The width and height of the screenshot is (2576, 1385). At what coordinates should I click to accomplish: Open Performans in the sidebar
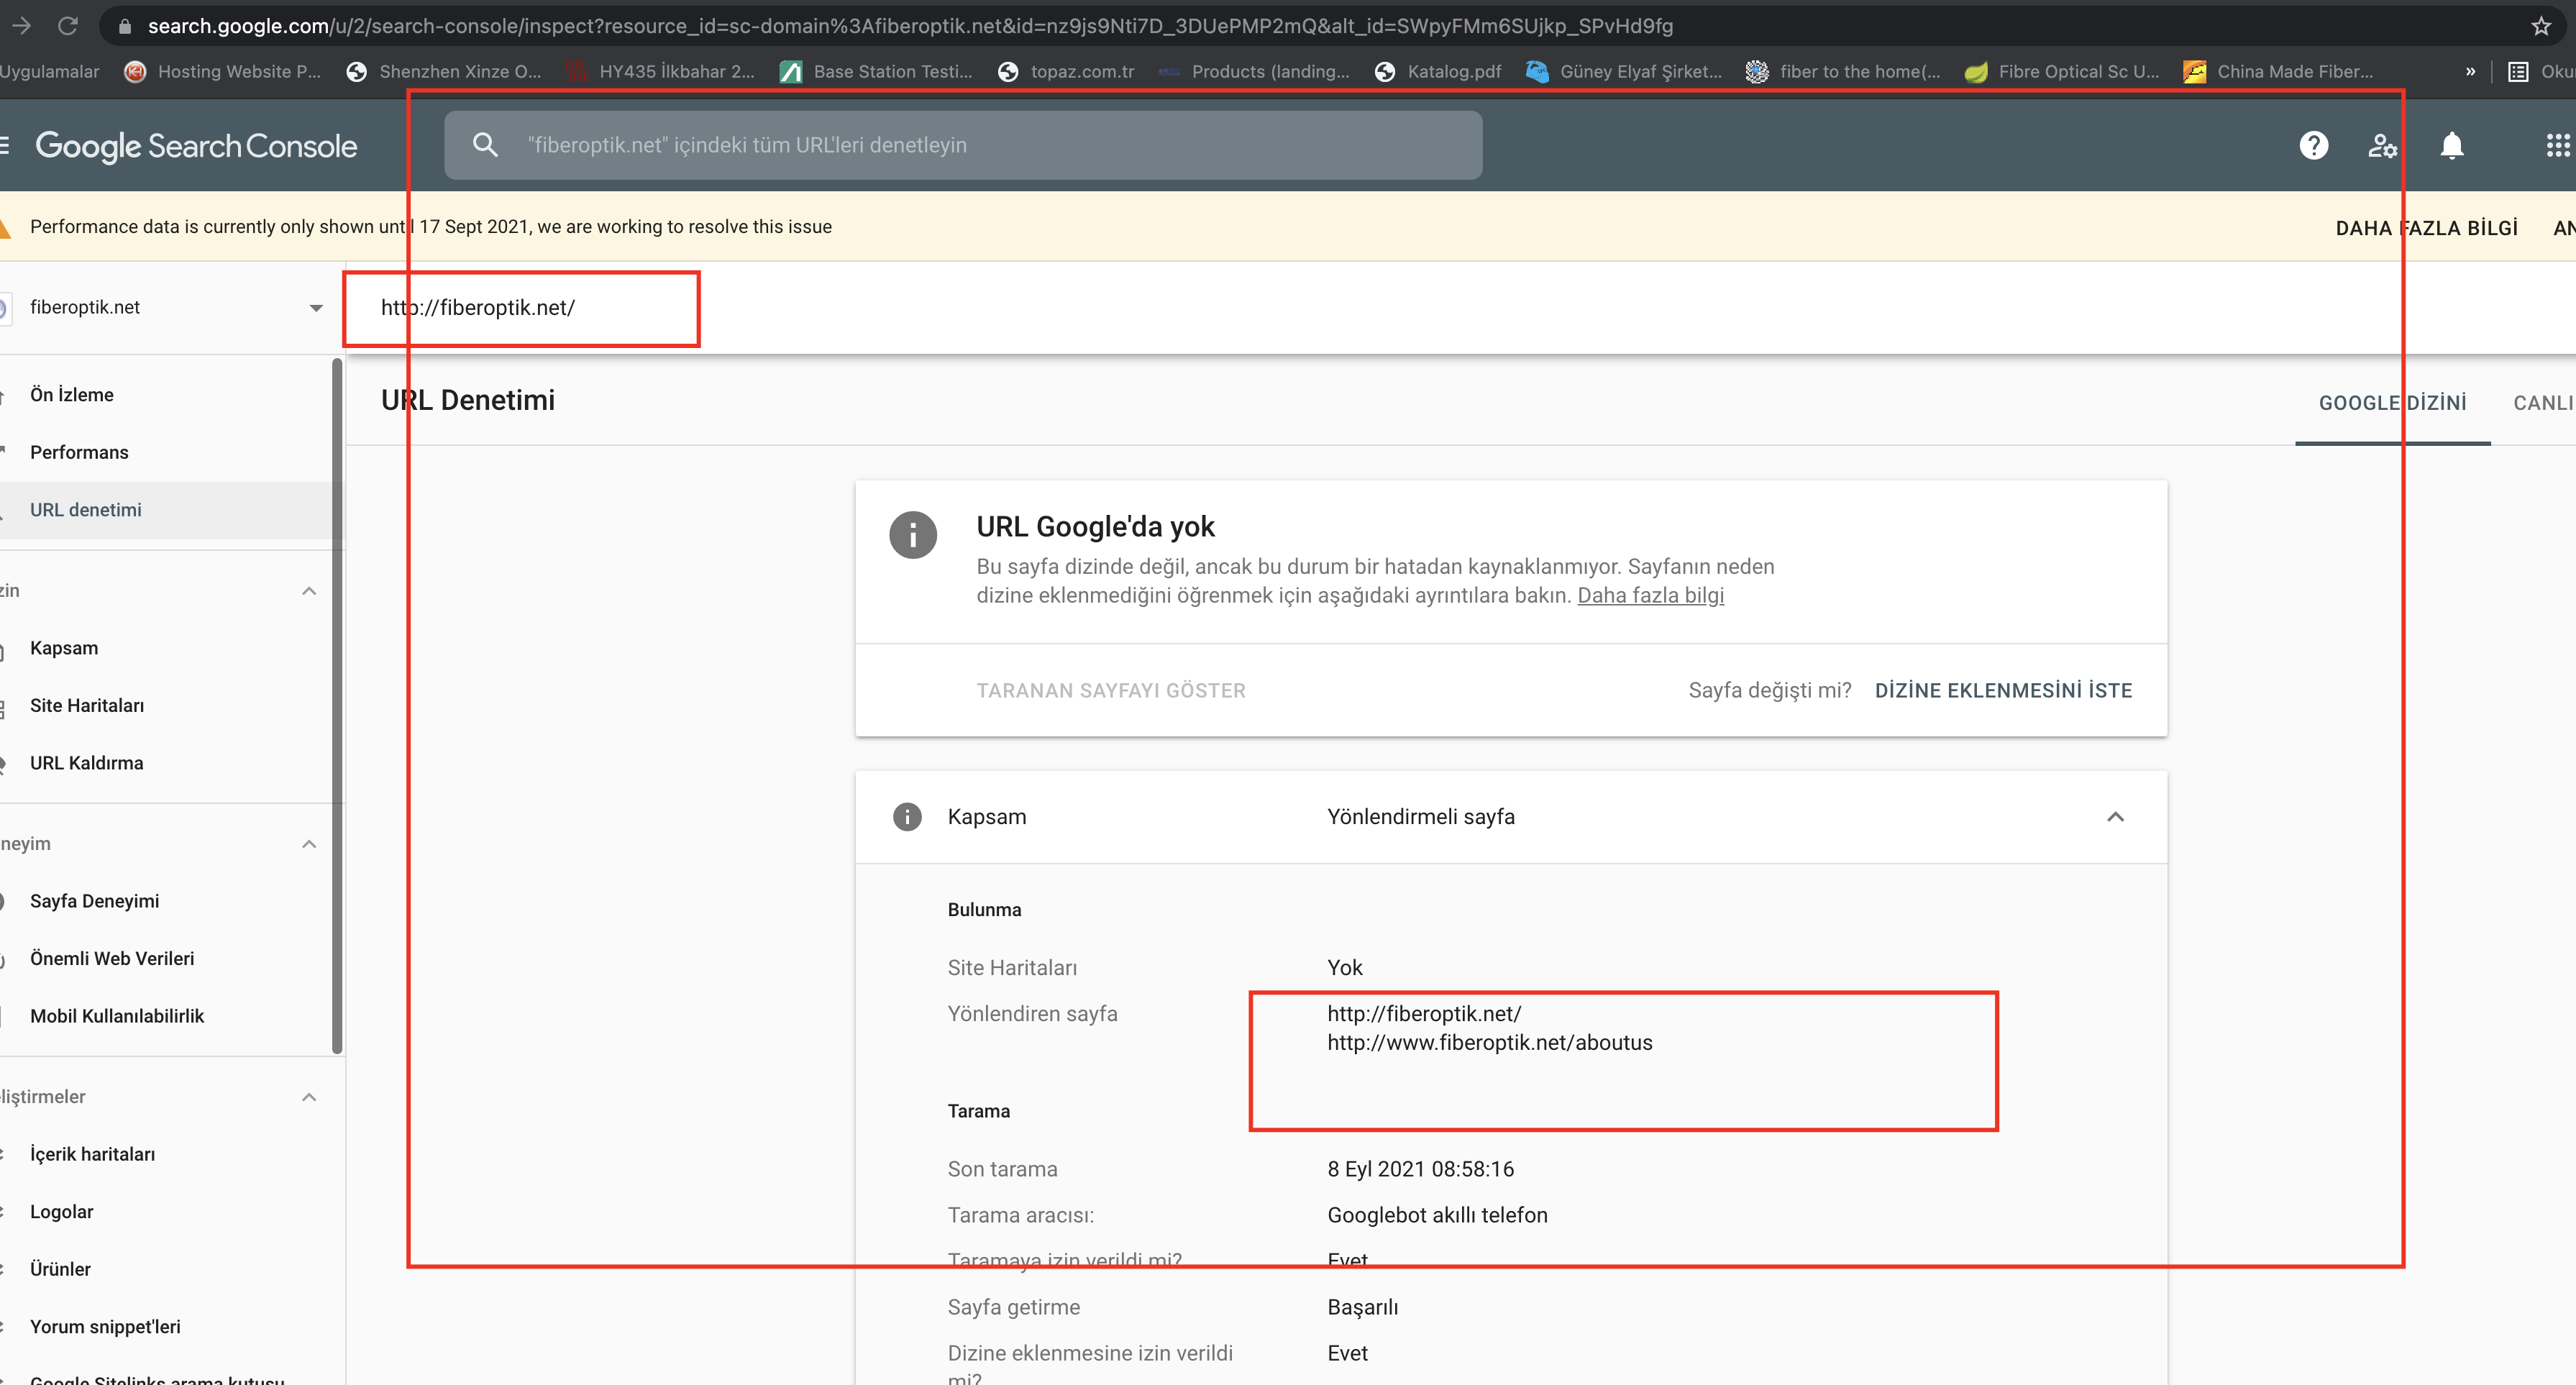79,452
